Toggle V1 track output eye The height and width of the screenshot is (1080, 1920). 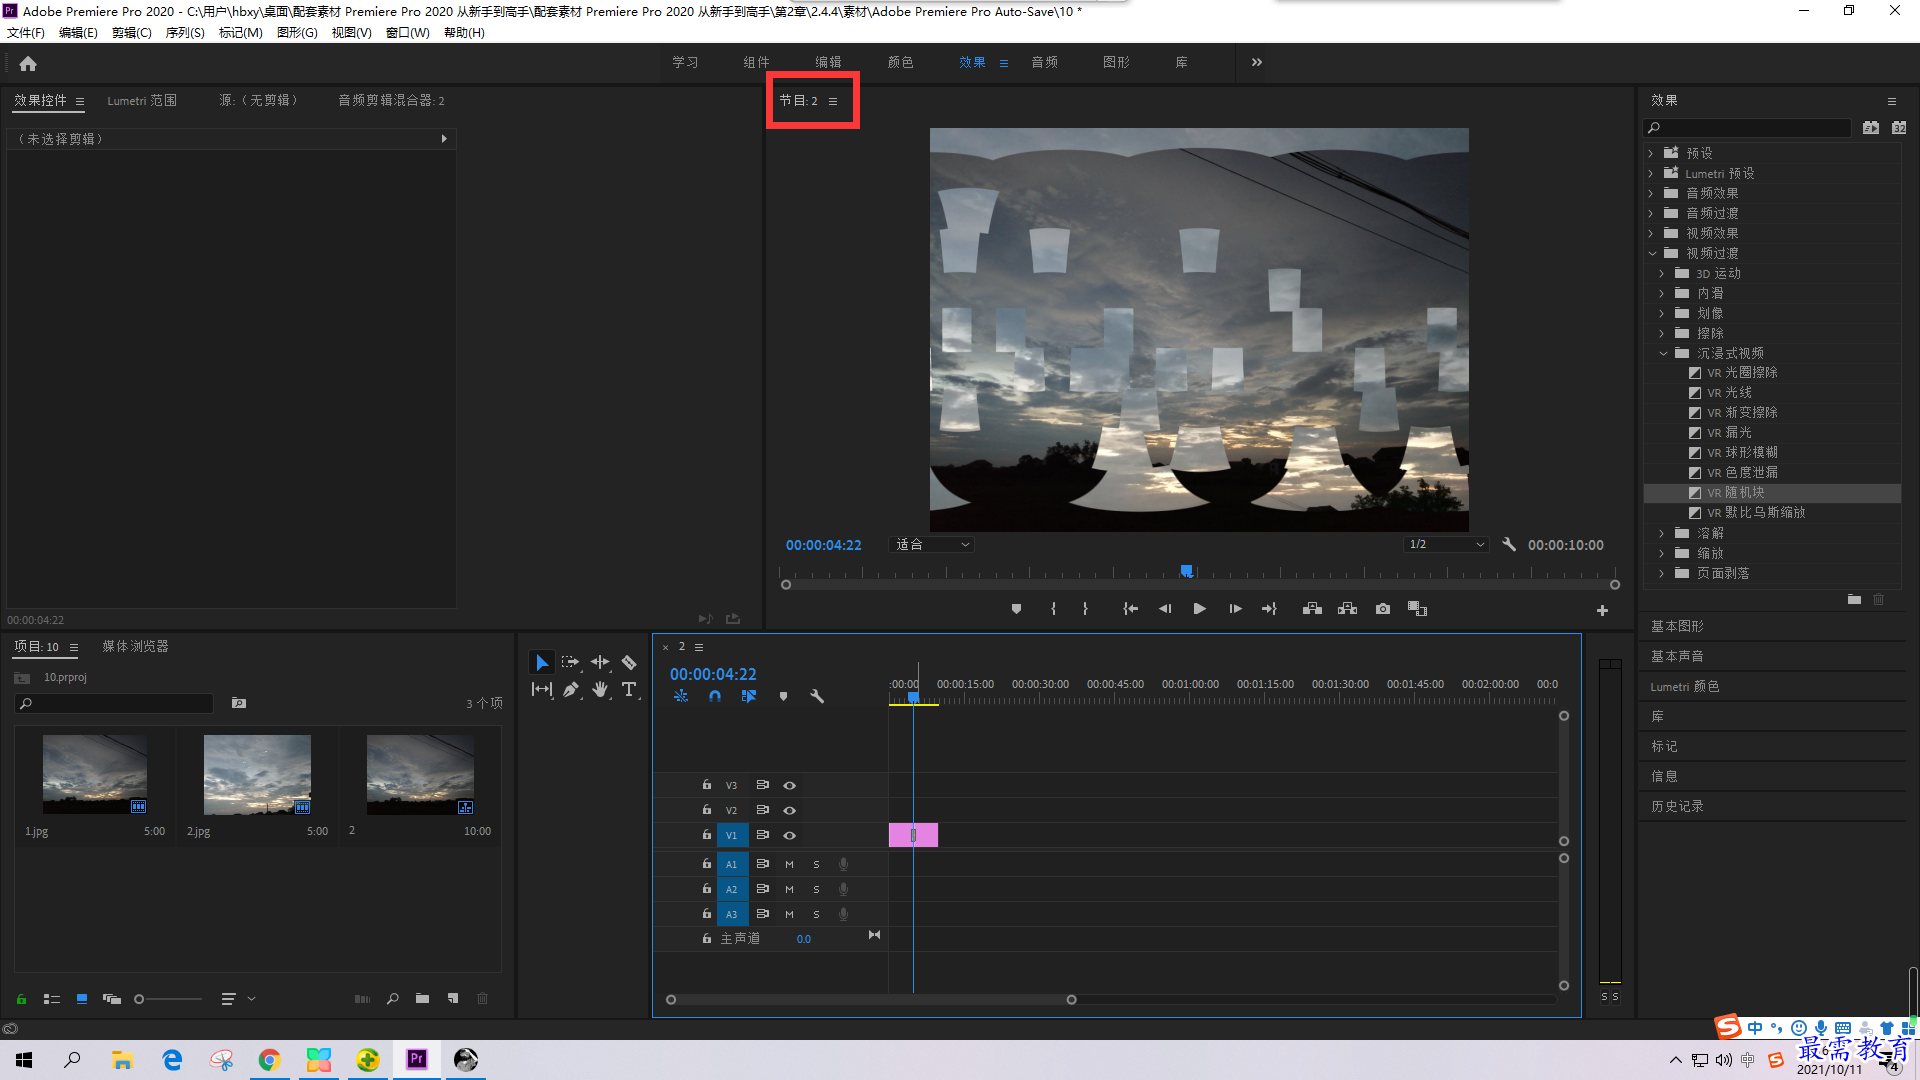click(789, 835)
